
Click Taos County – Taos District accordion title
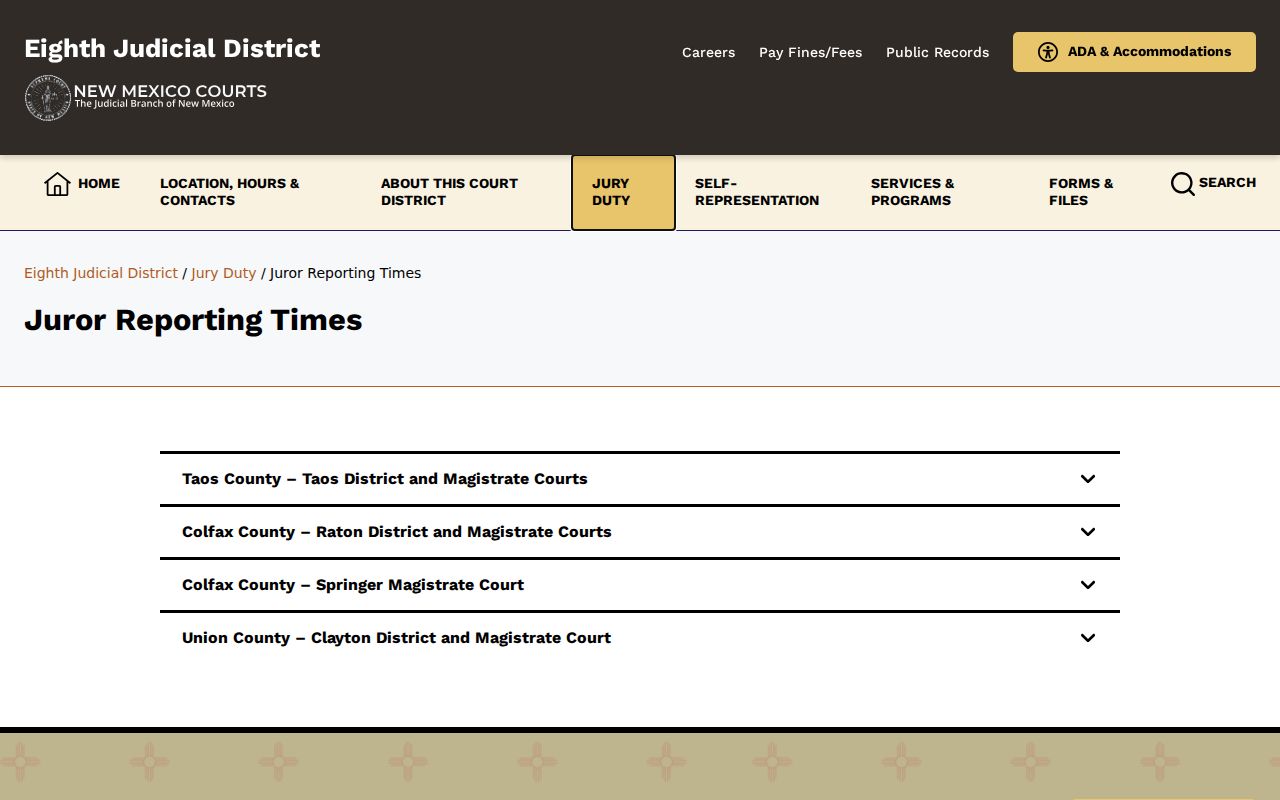click(385, 479)
